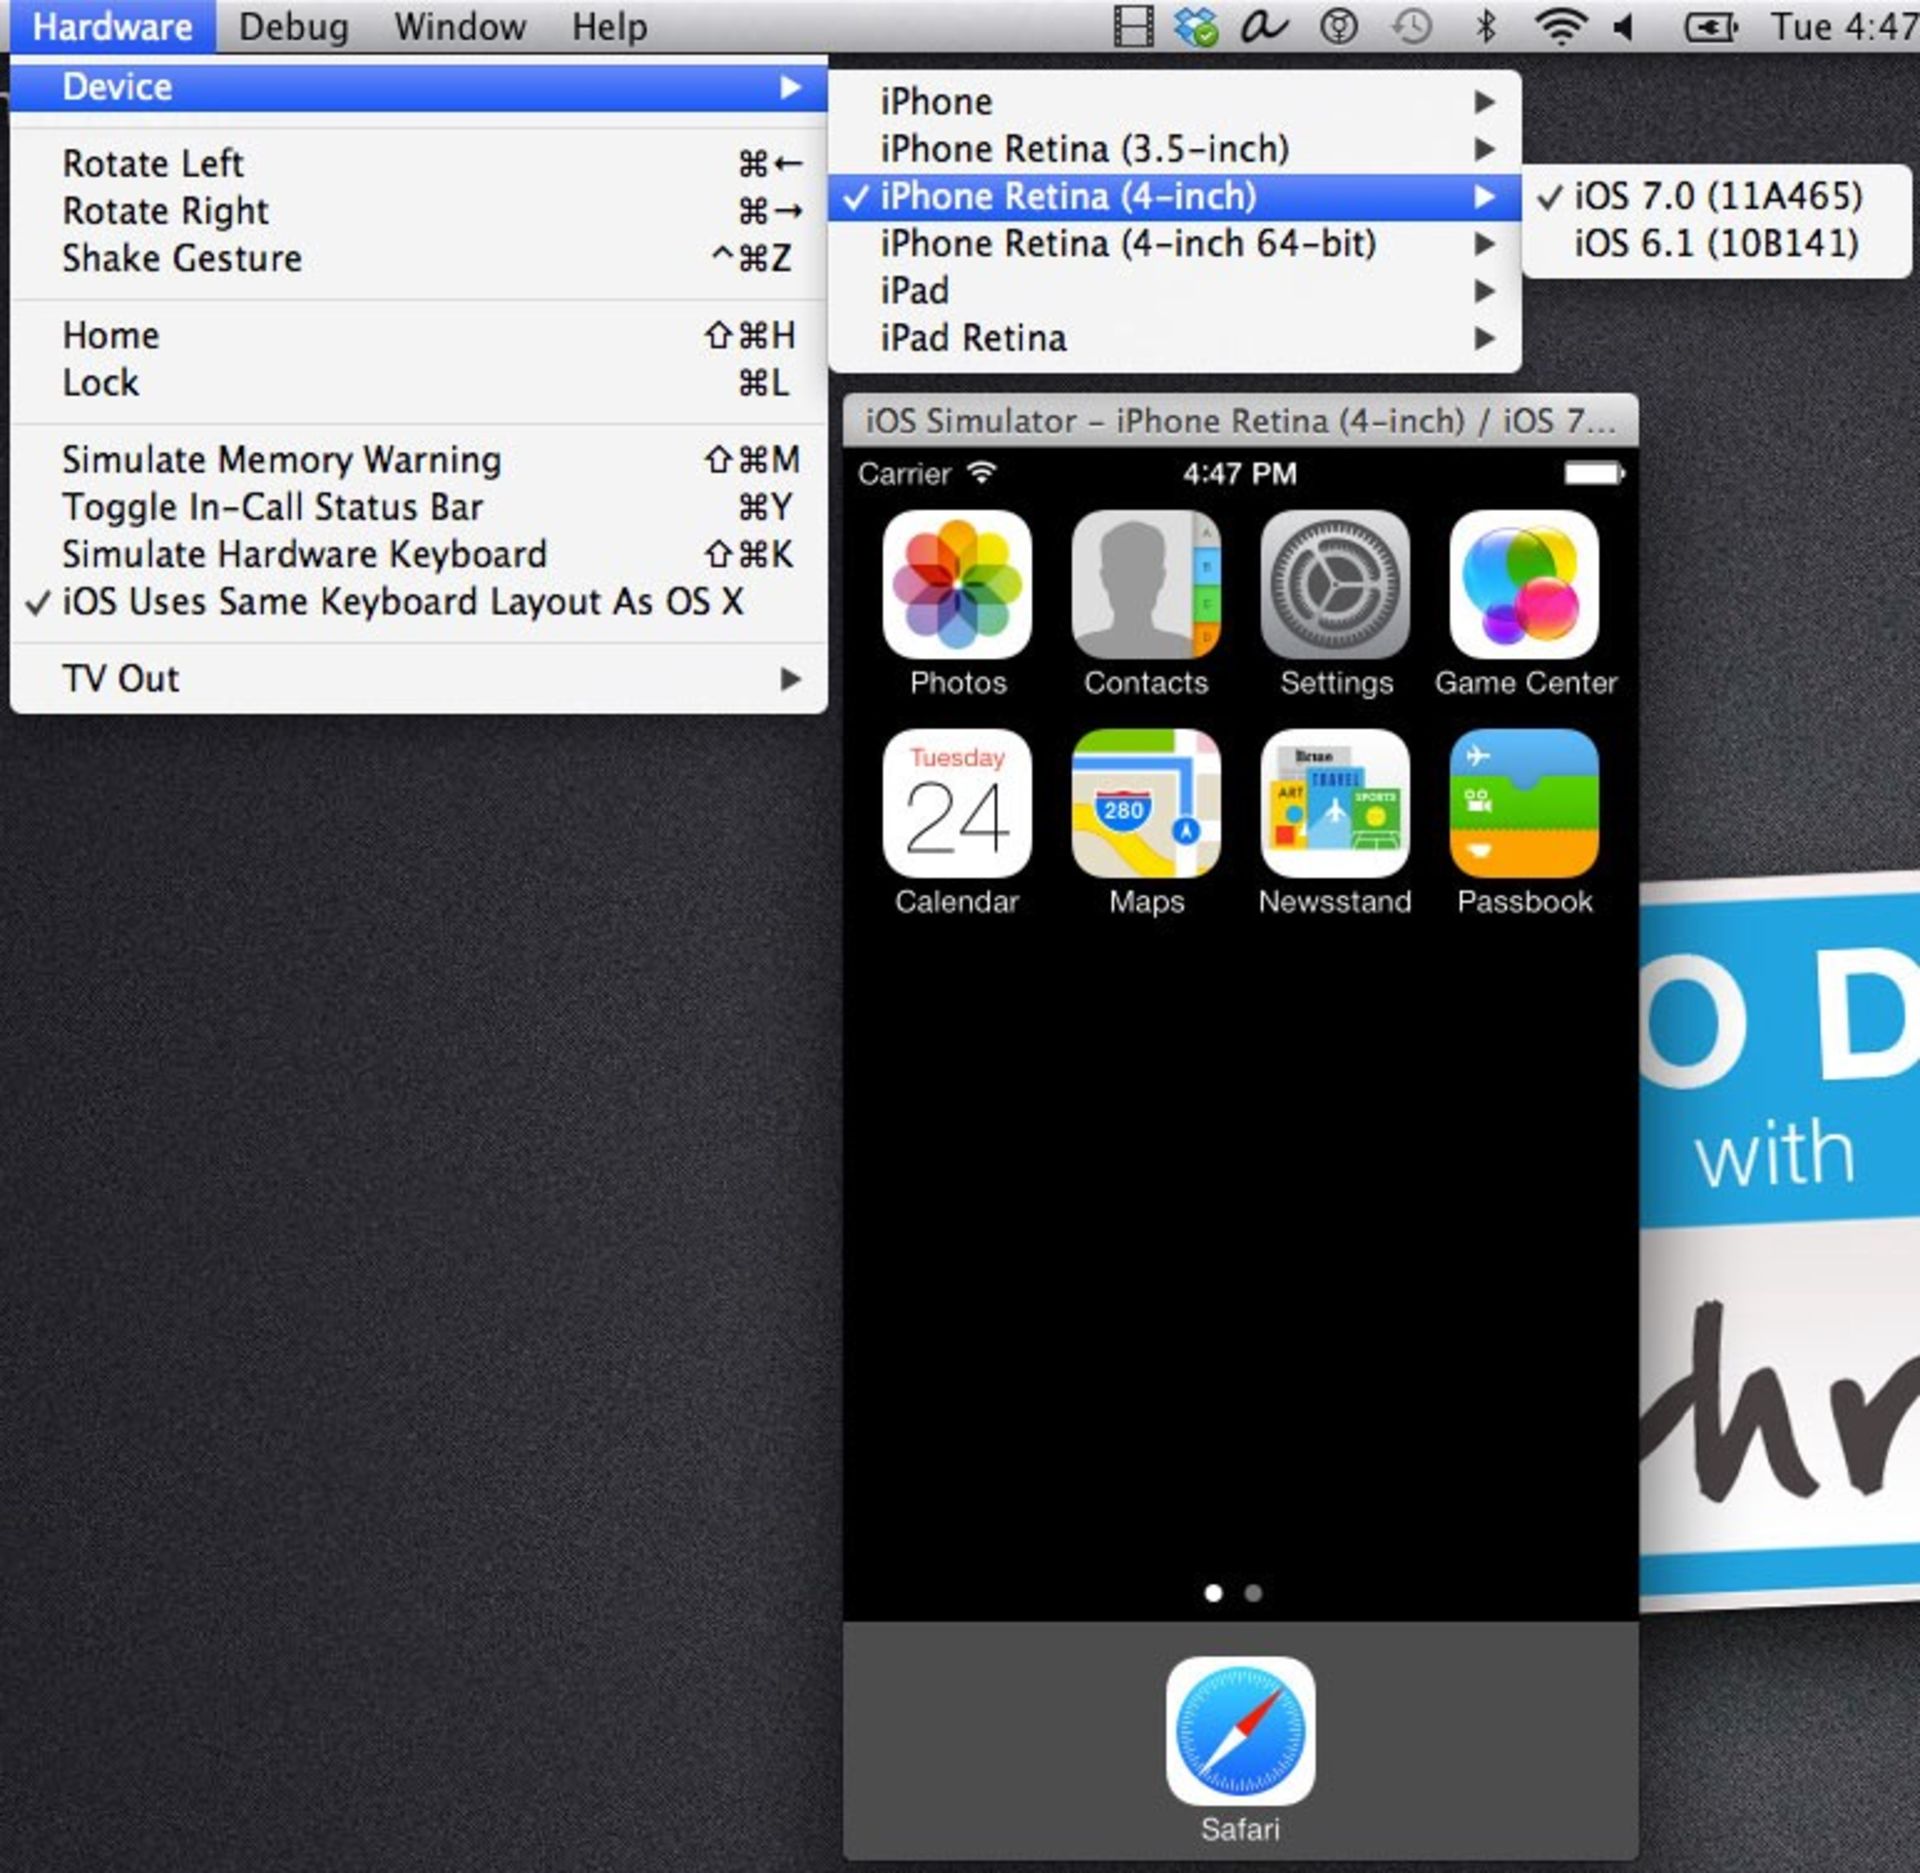Screen dimensions: 1920x1873
Task: Open the Passbook app icon
Action: [1524, 803]
